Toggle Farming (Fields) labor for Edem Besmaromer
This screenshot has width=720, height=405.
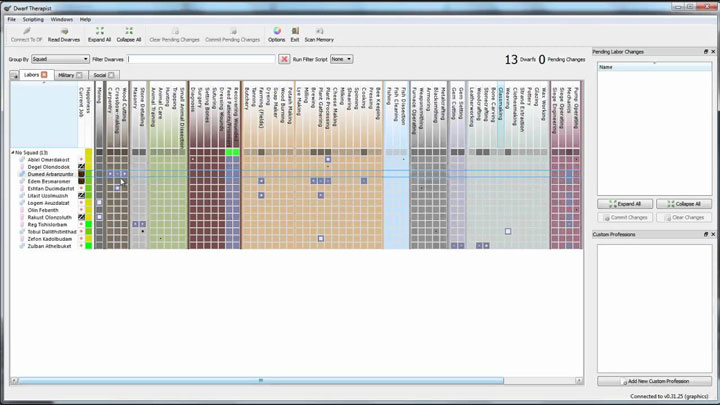261,181
